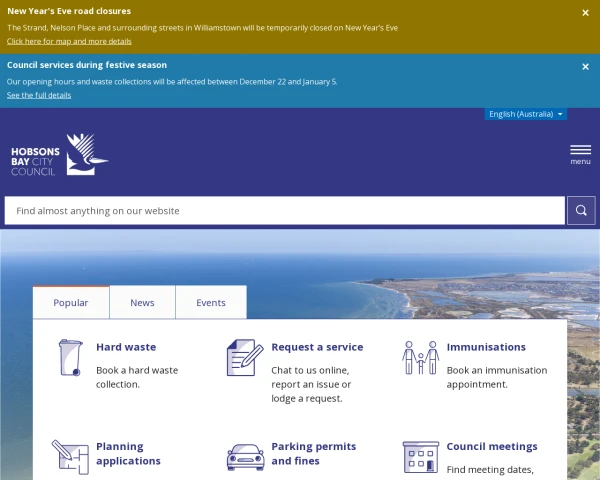Focus the 'Find almost anything' search field
This screenshot has height=480, width=600.
point(285,211)
